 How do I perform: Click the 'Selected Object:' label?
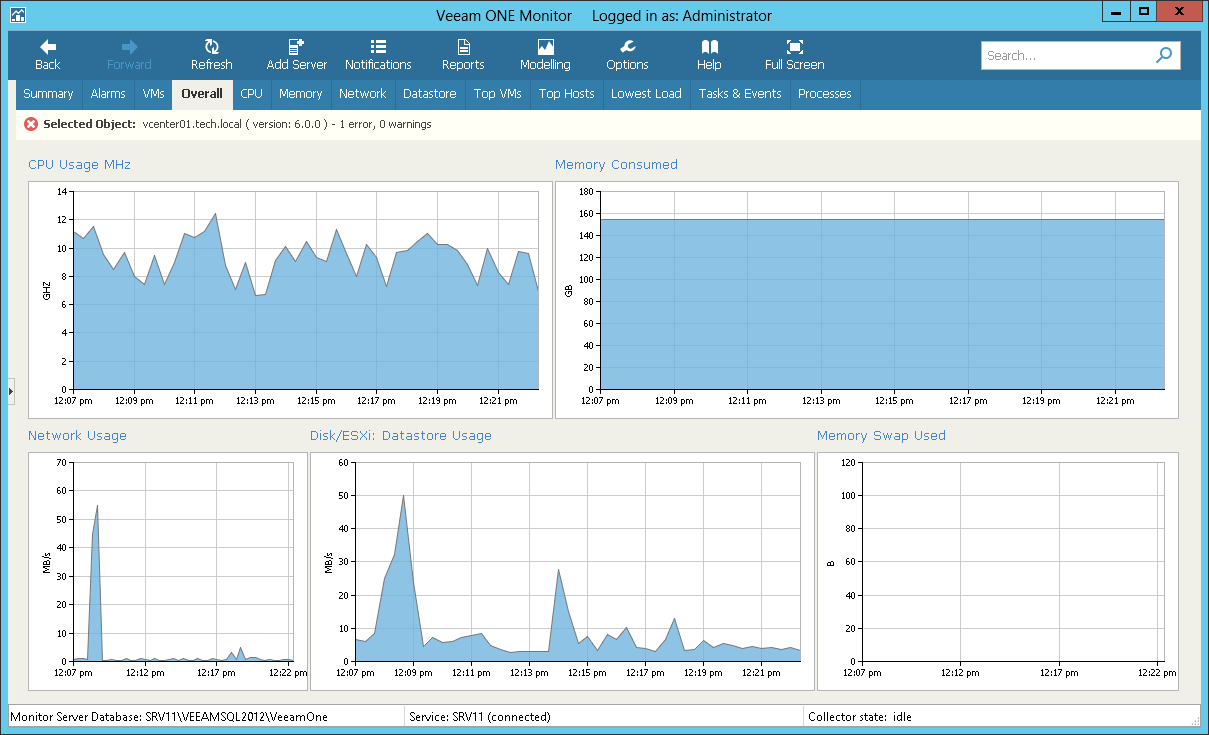(90, 124)
